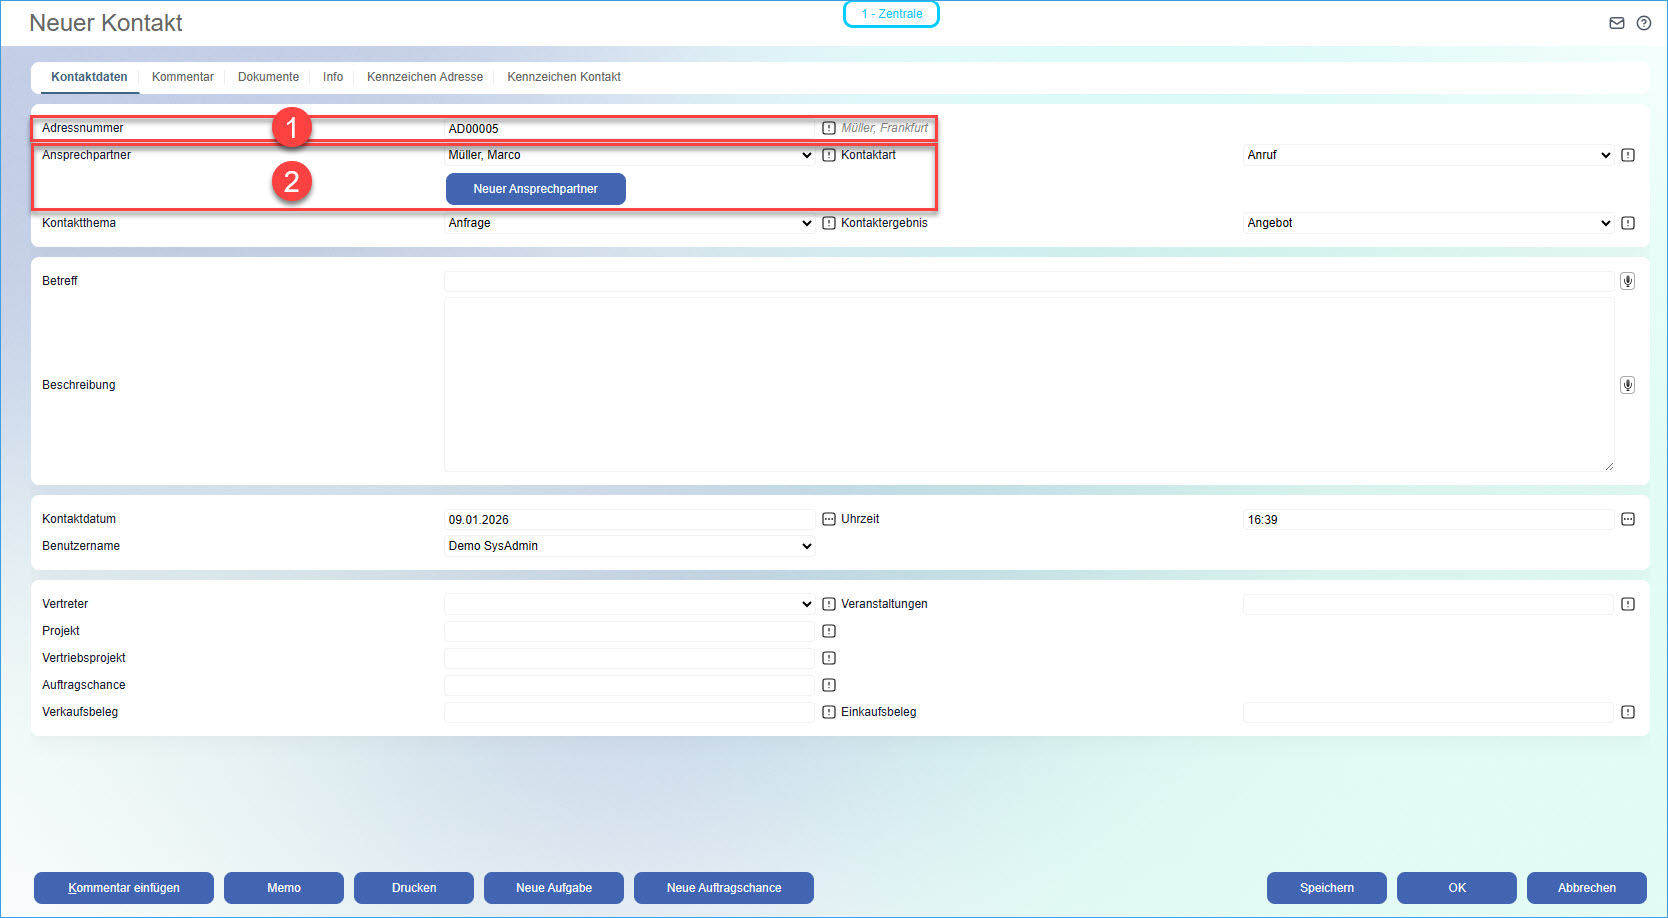Screen dimensions: 1668x918
Task: Click microphone icon beside Betreff field
Action: 1627,281
